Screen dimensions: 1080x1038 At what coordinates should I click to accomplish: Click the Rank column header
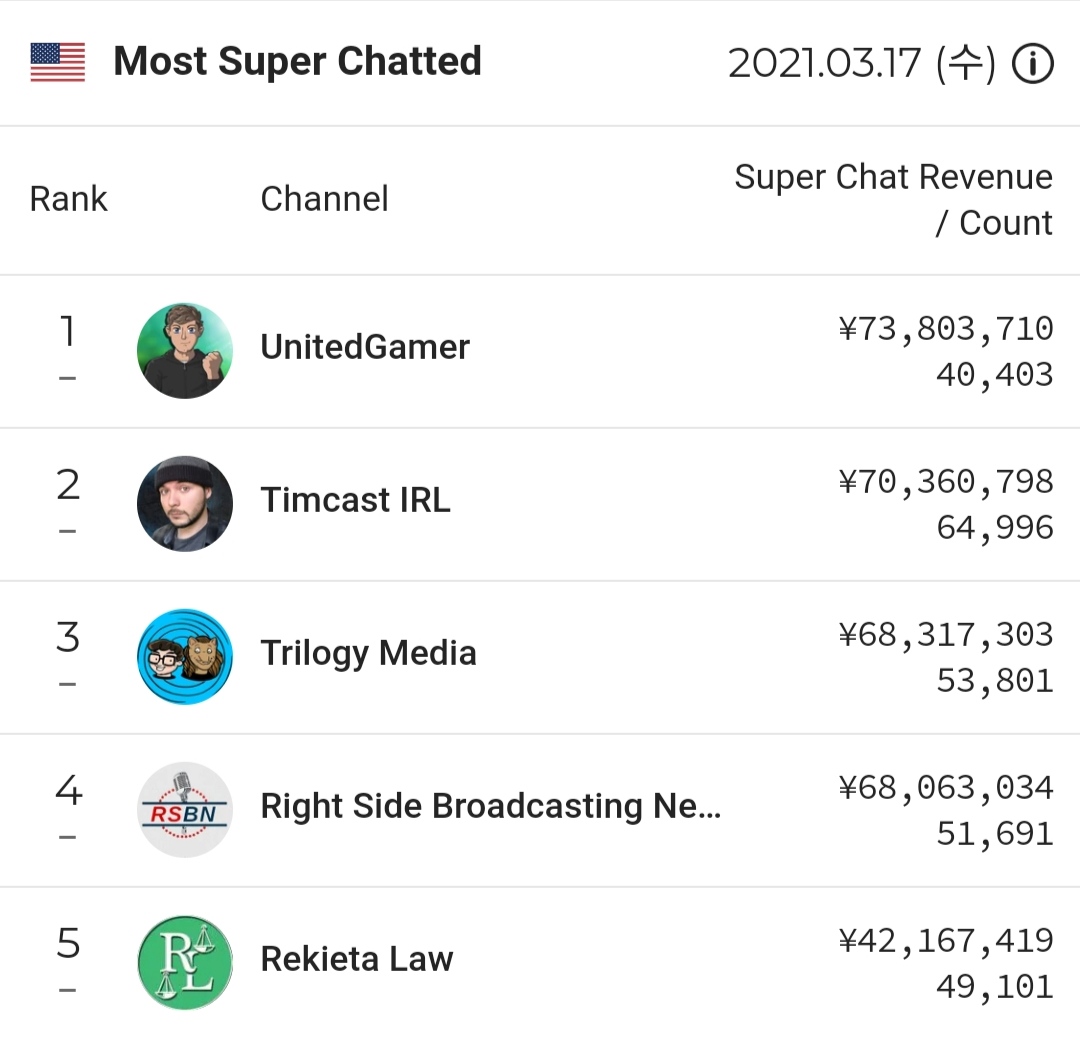click(x=68, y=200)
